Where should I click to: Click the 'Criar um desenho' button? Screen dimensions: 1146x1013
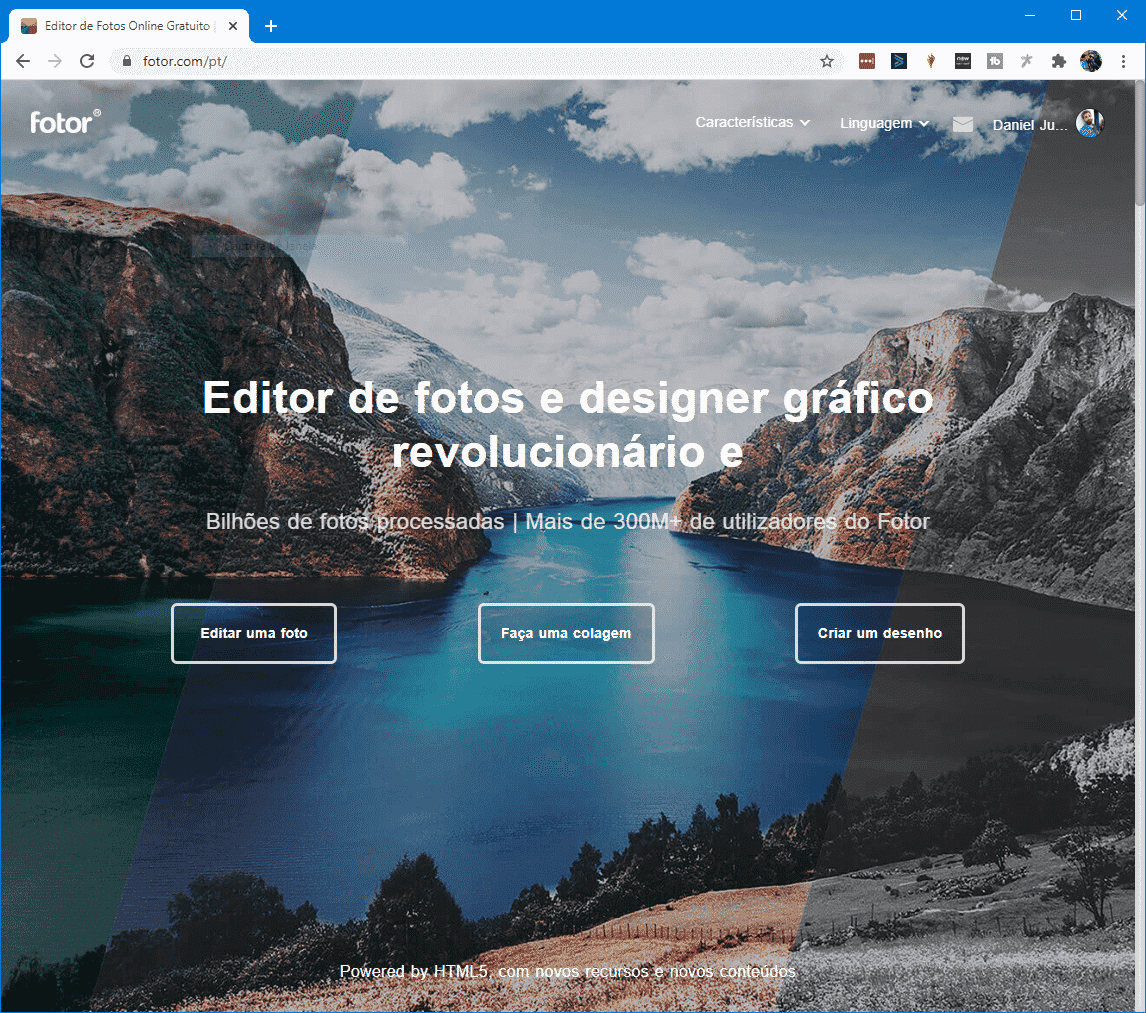[x=880, y=633]
